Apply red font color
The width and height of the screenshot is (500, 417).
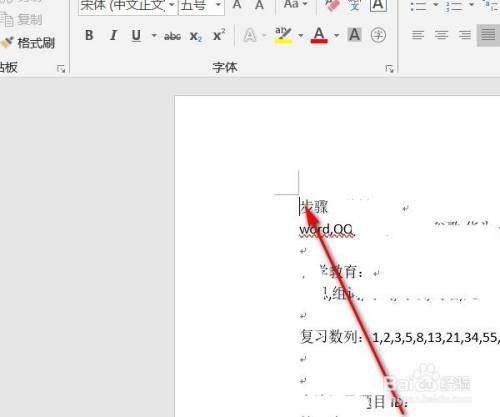tap(319, 35)
